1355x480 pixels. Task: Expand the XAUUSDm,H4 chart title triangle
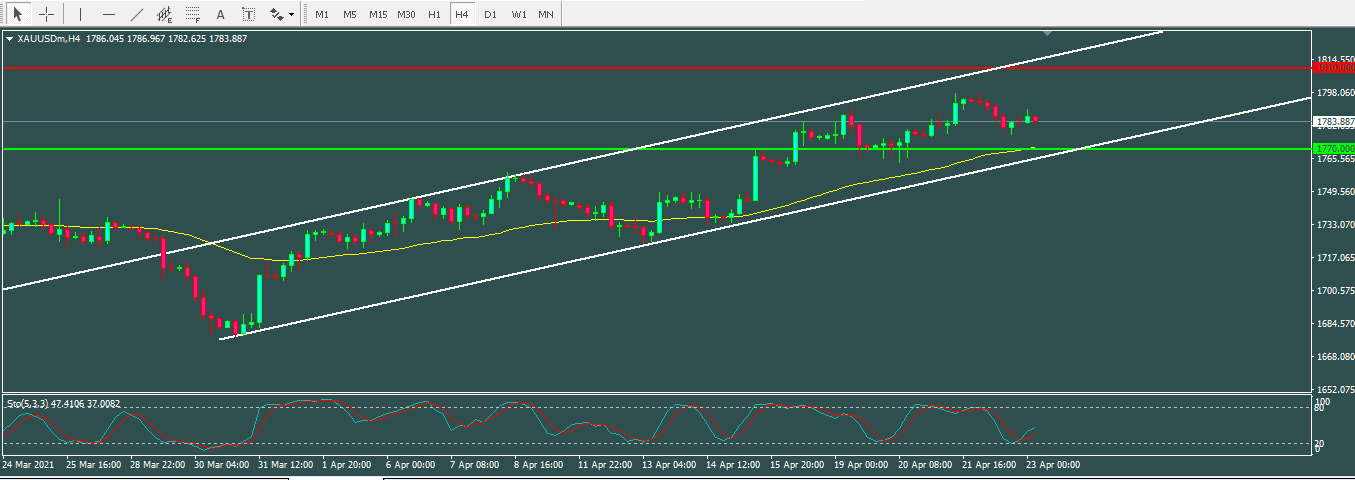click(10, 39)
